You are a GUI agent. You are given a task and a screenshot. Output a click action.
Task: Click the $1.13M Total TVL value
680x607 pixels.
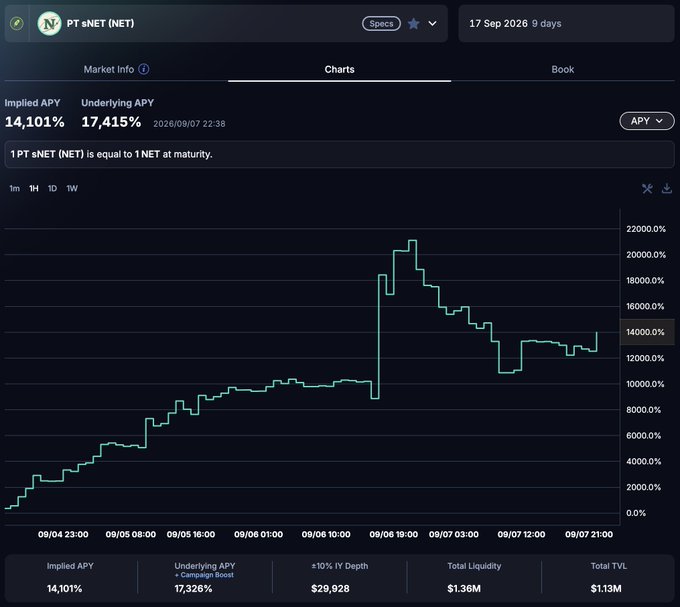click(606, 589)
